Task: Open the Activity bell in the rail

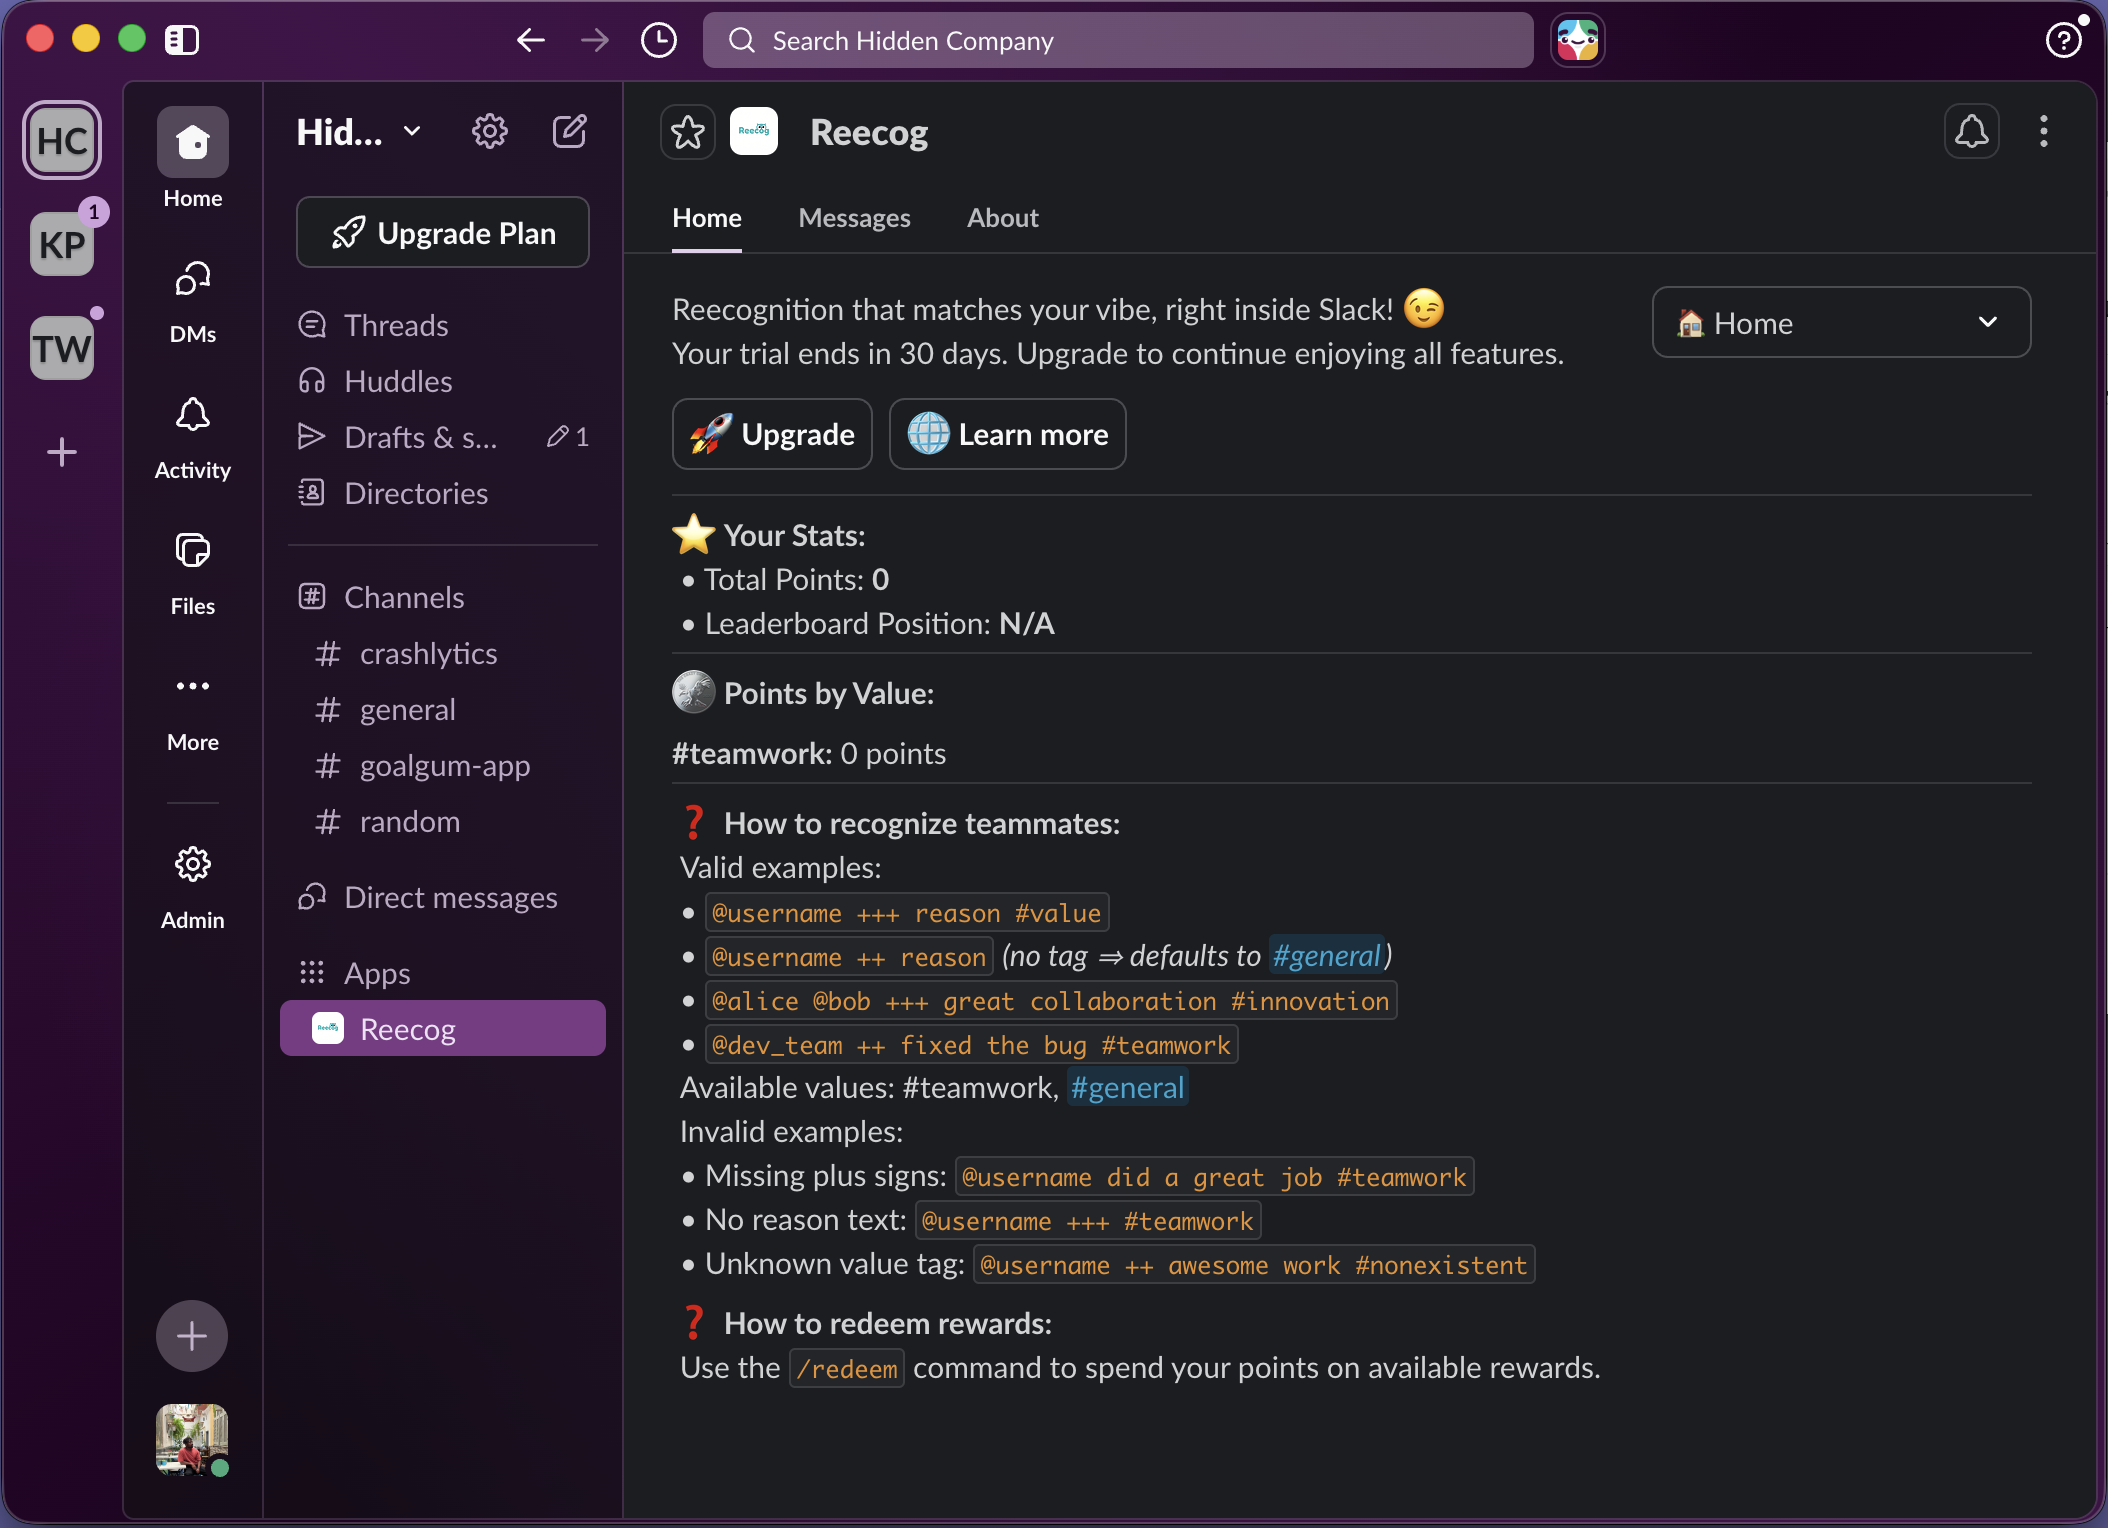Action: point(193,438)
